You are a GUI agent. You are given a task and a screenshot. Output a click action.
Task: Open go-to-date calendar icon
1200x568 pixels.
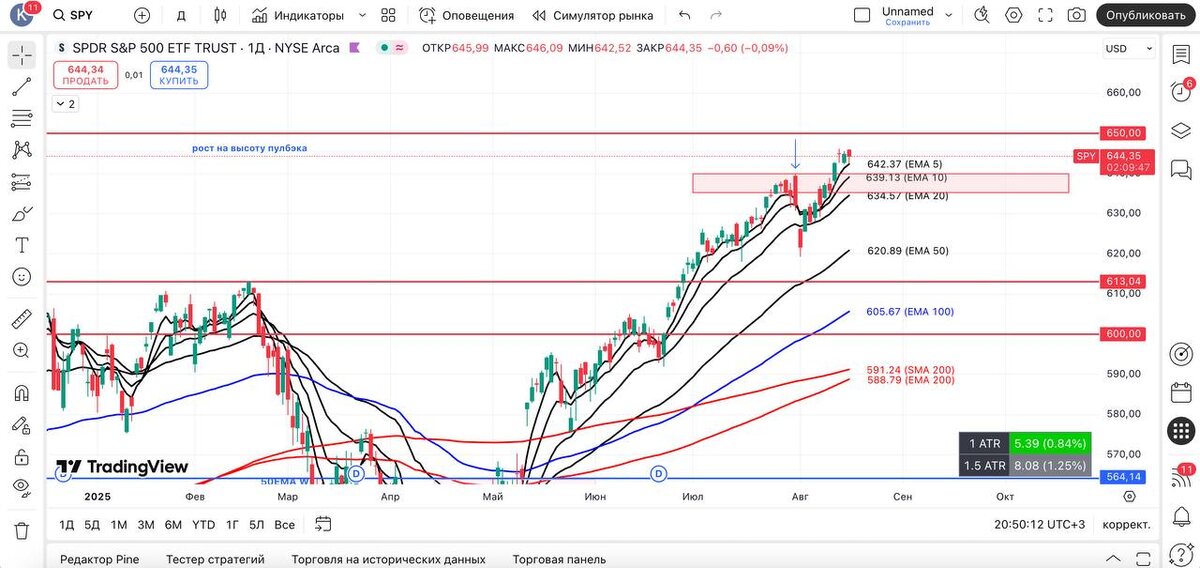pos(323,523)
